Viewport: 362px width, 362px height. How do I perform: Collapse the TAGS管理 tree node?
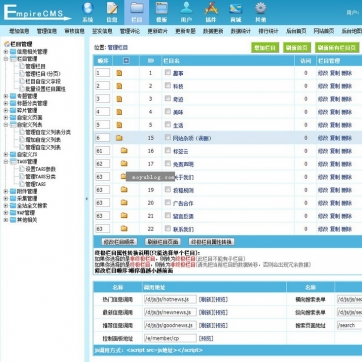pos(6,162)
